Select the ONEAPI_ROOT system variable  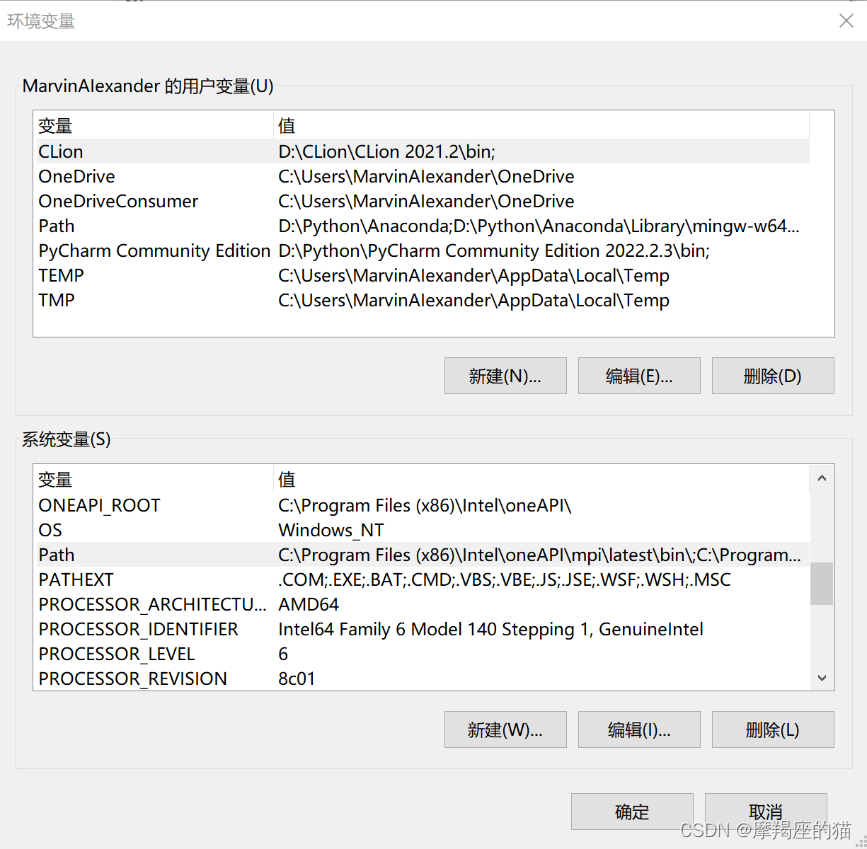coord(150,506)
